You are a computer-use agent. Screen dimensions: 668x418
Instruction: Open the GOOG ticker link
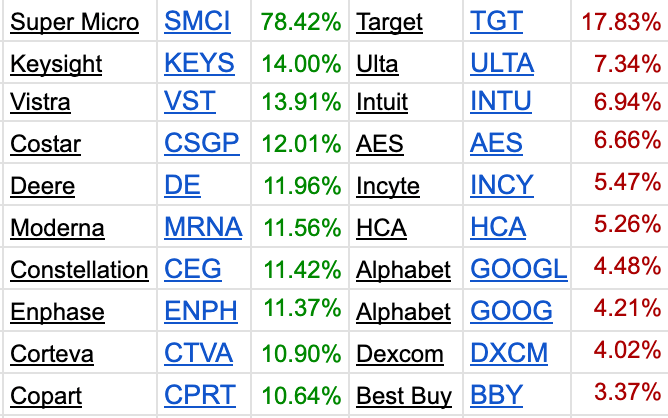pyautogui.click(x=511, y=311)
